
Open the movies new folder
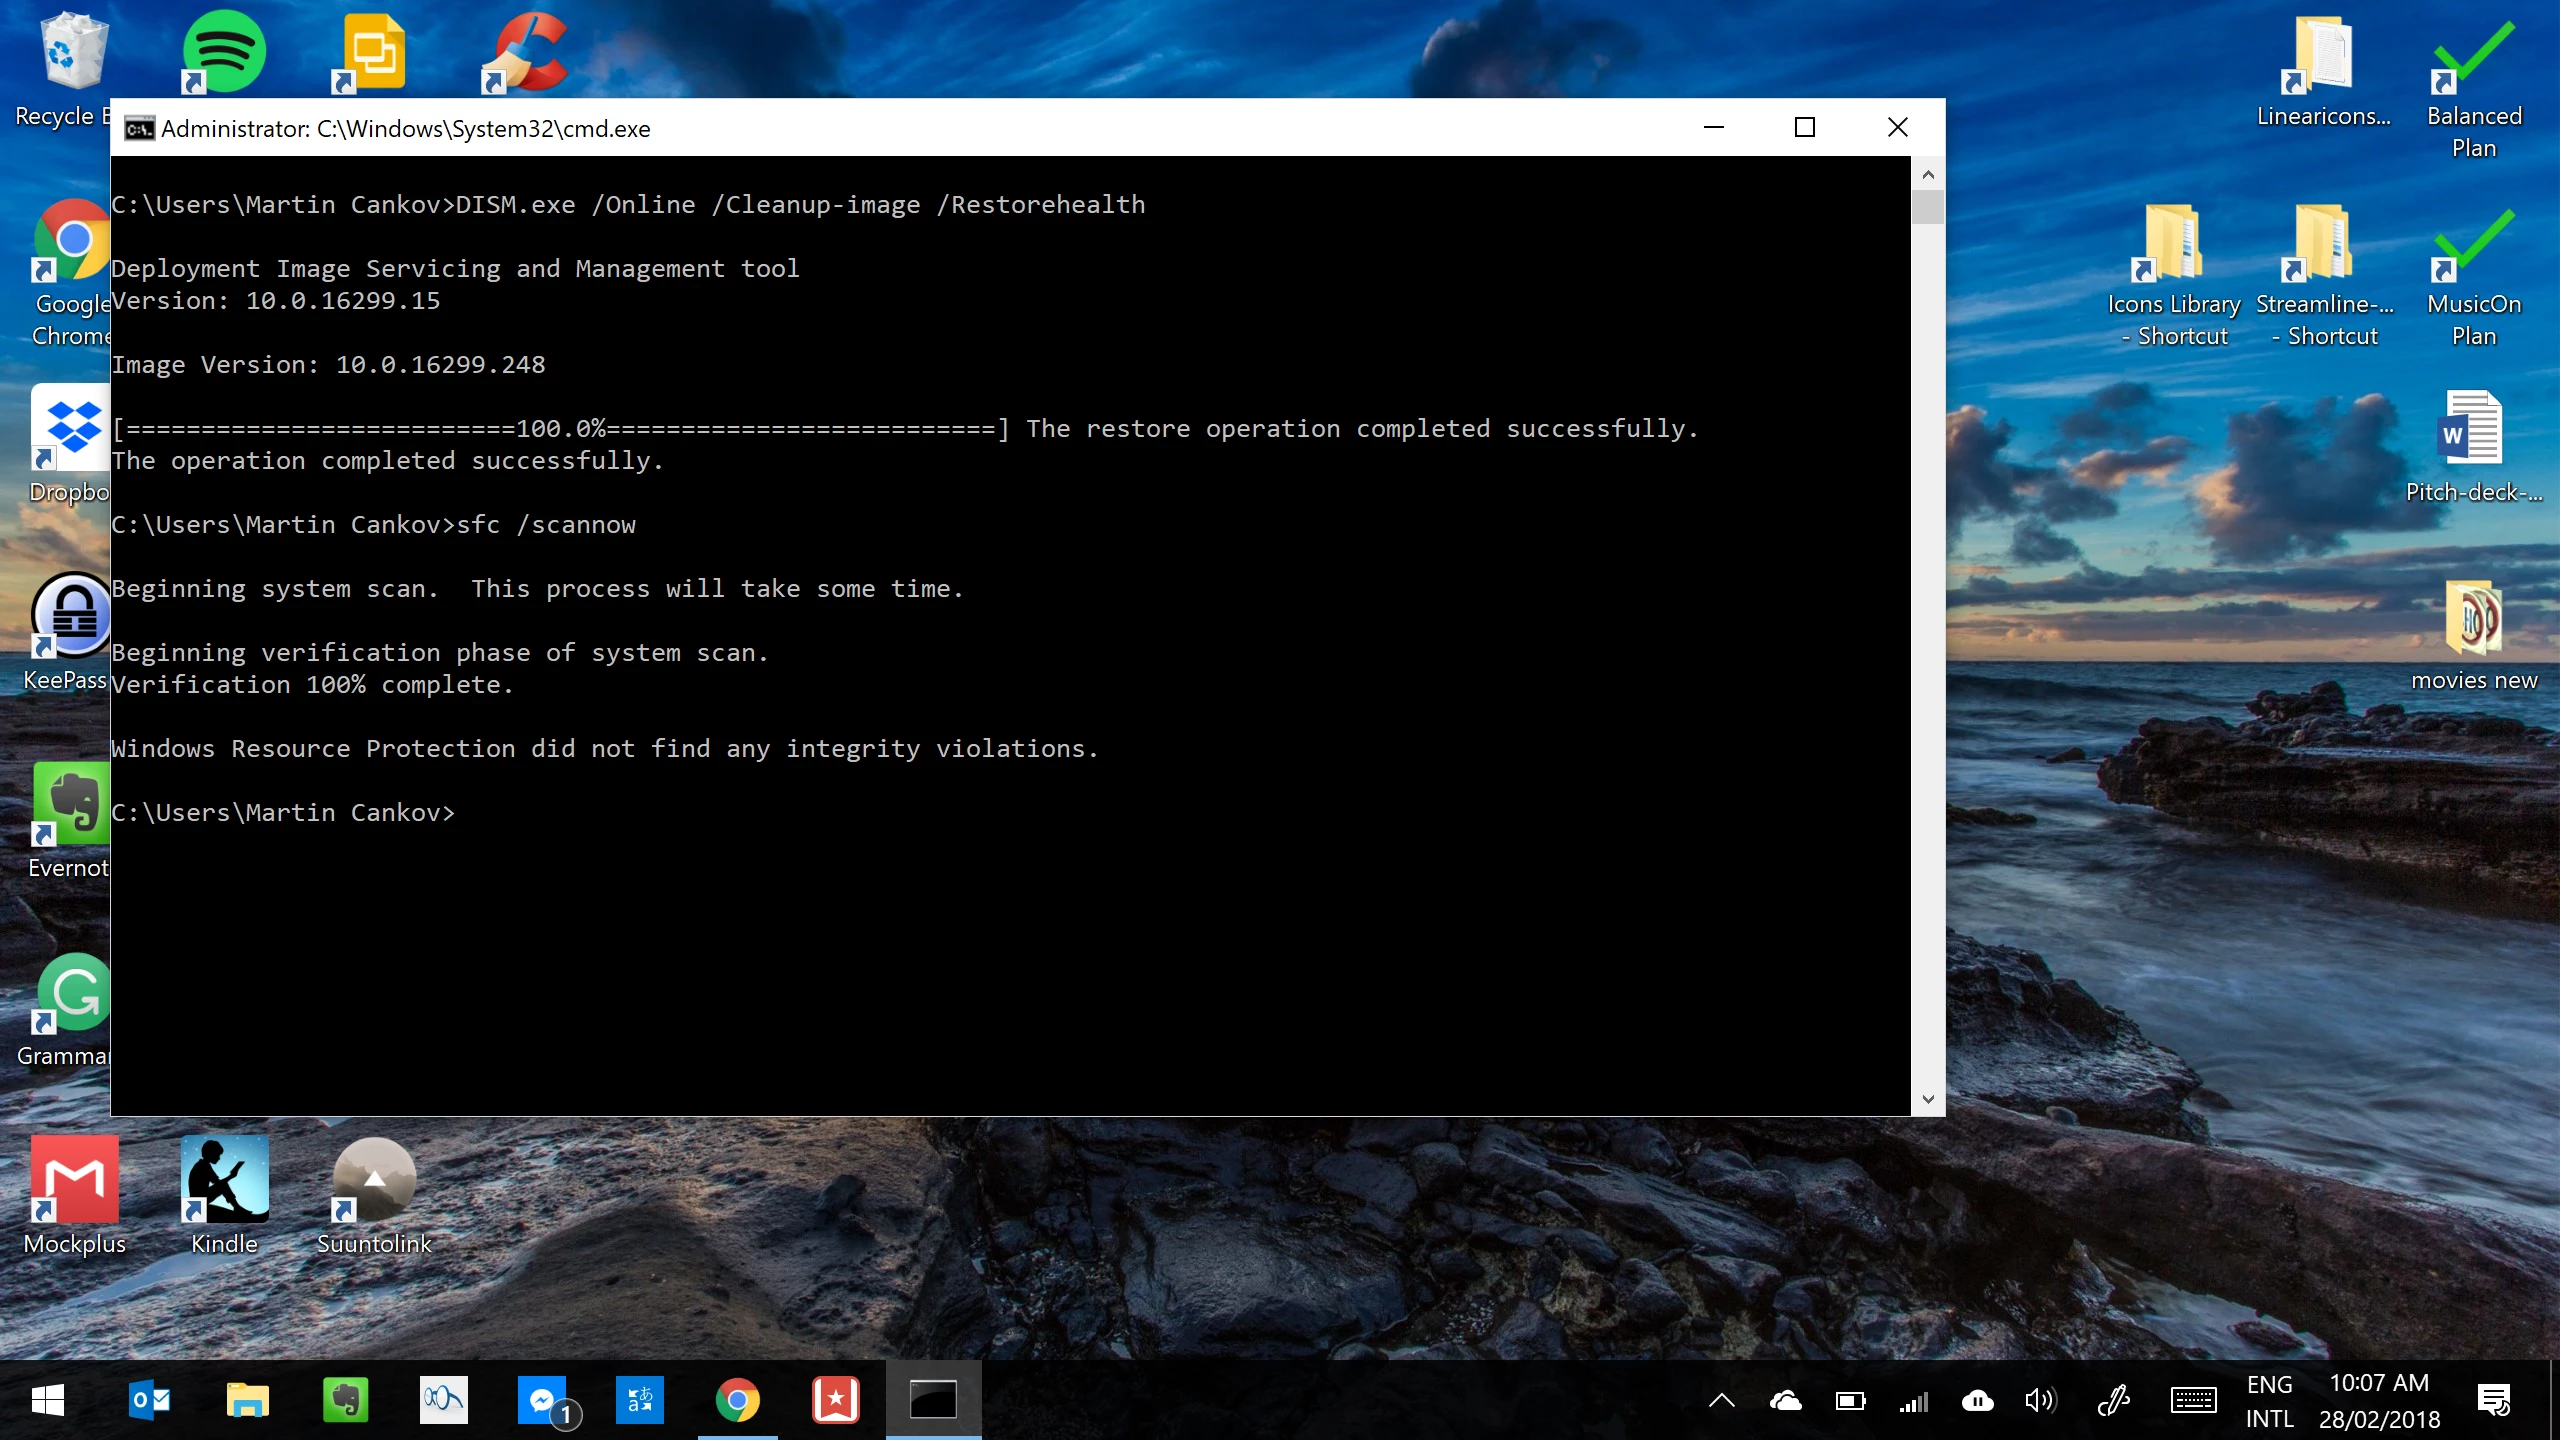[x=2473, y=619]
